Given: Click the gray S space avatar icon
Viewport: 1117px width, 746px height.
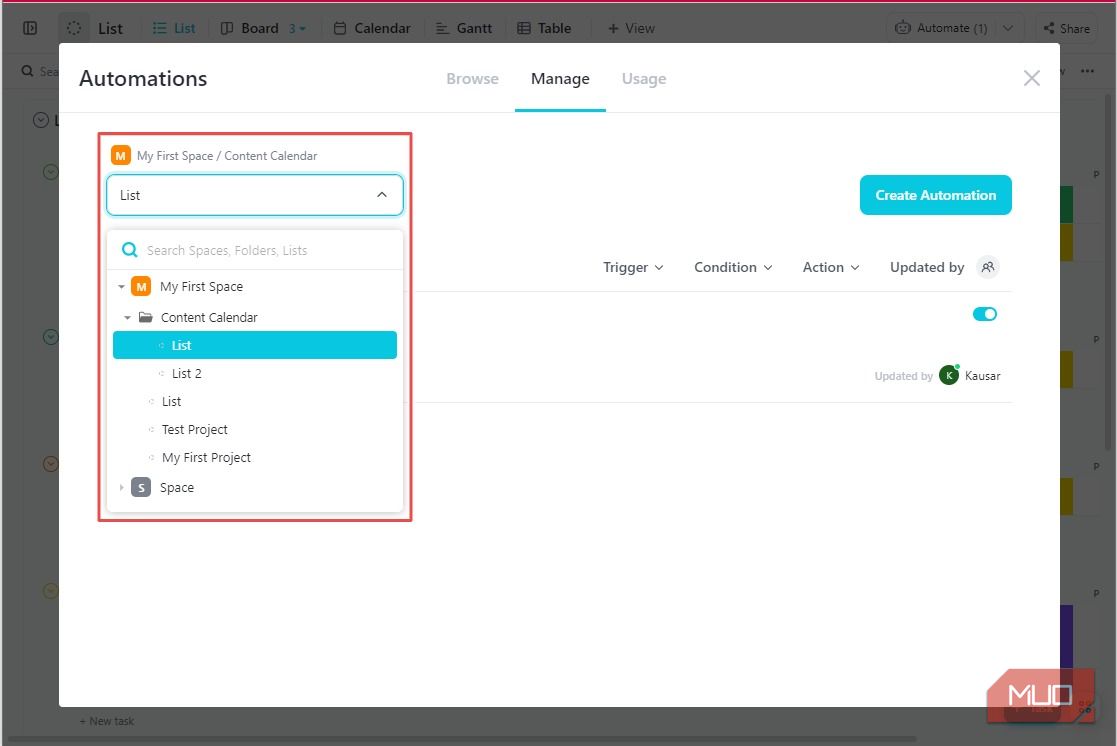Looking at the screenshot, I should click(x=141, y=488).
